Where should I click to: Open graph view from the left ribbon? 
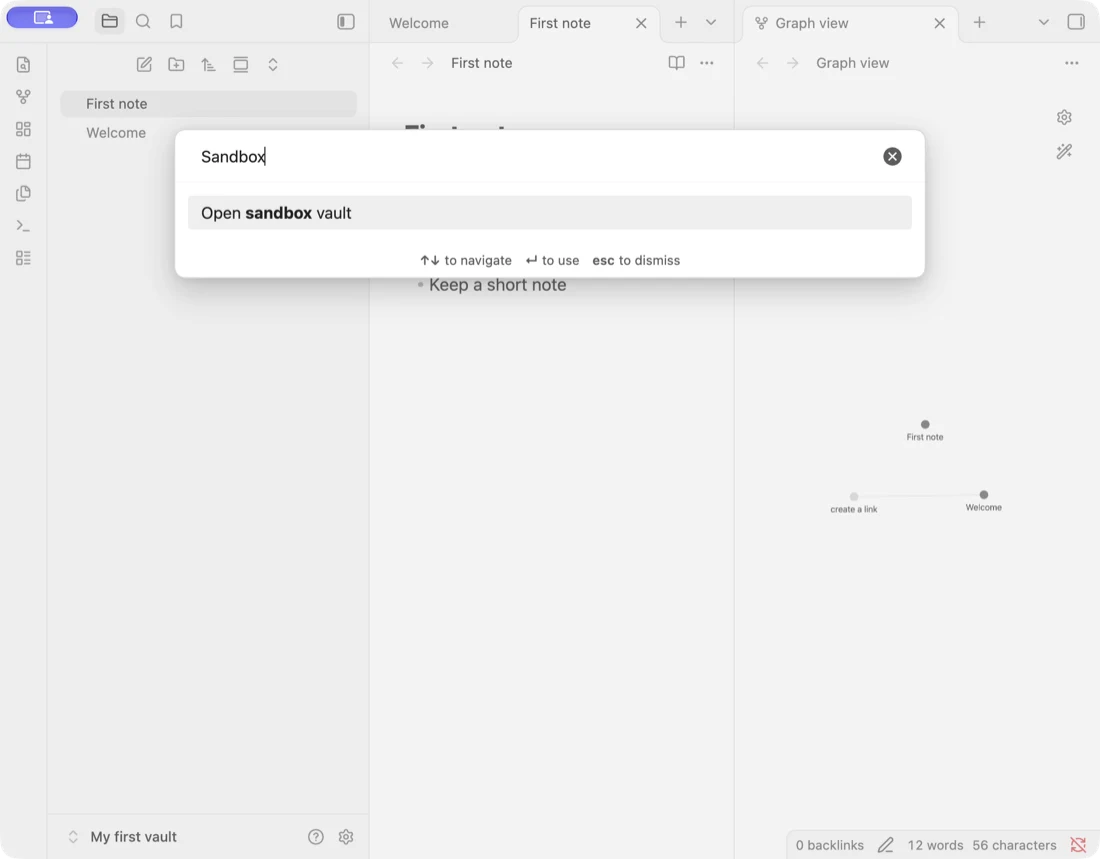(x=23, y=97)
